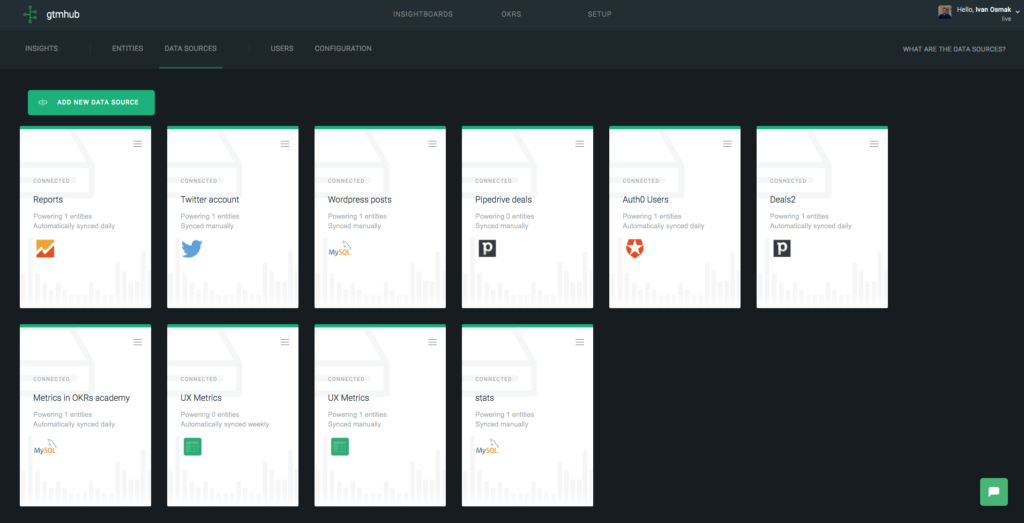Click the Connected badge on Deals2 card
This screenshot has width=1024, height=523.
[788, 181]
